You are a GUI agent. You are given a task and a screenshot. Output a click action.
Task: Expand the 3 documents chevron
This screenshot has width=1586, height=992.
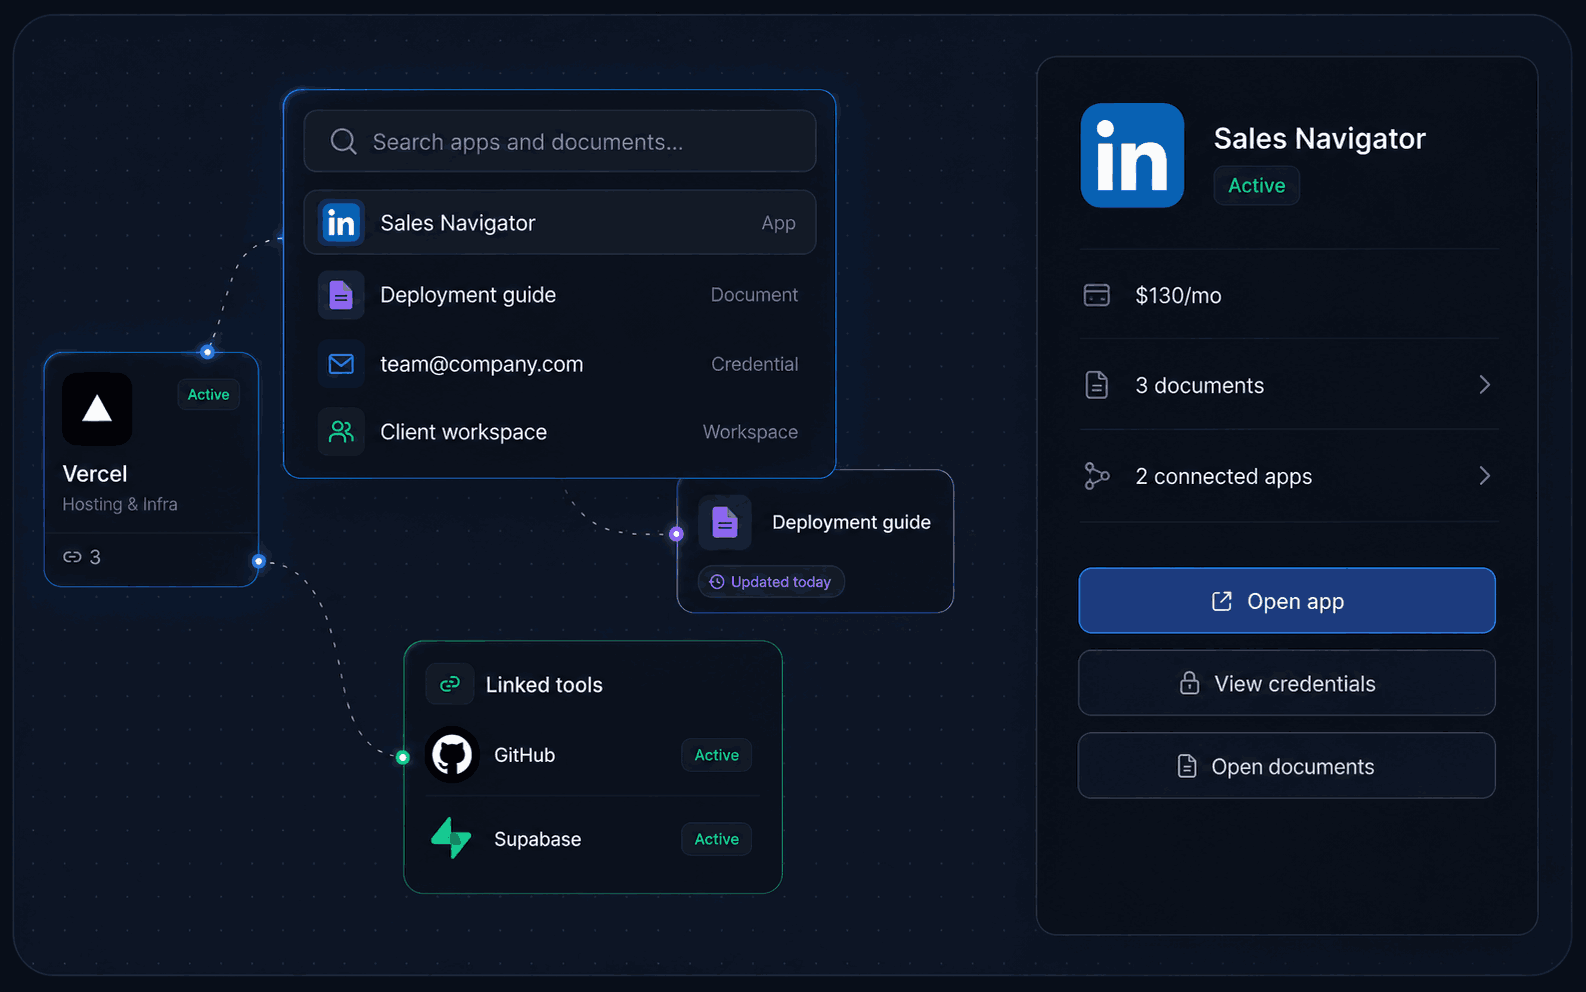tap(1485, 385)
